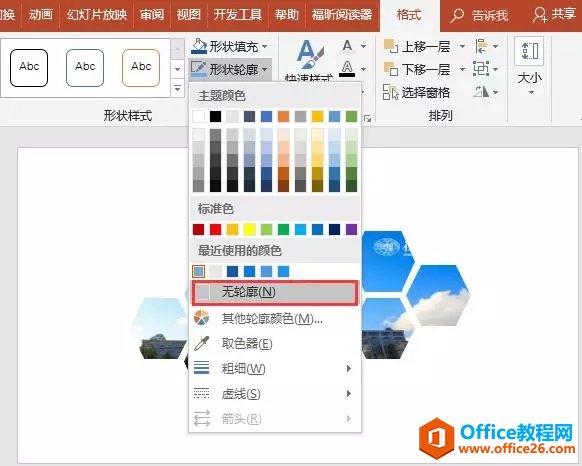The image size is (582, 466).
Task: Select the sky-and-clouds hexagon picture
Action: coord(438,295)
